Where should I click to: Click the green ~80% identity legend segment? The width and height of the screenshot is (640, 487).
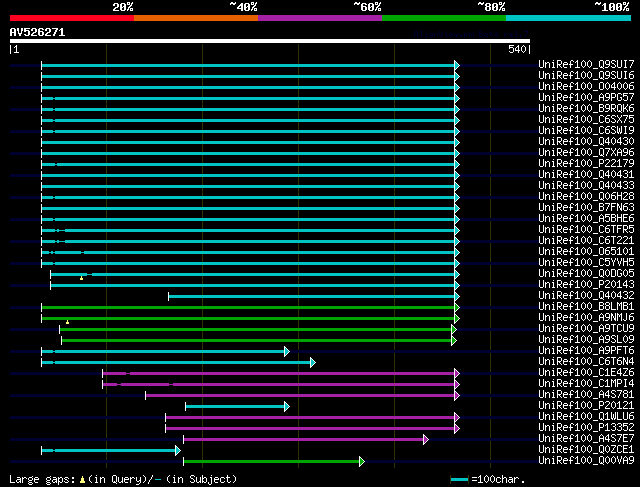[x=444, y=18]
